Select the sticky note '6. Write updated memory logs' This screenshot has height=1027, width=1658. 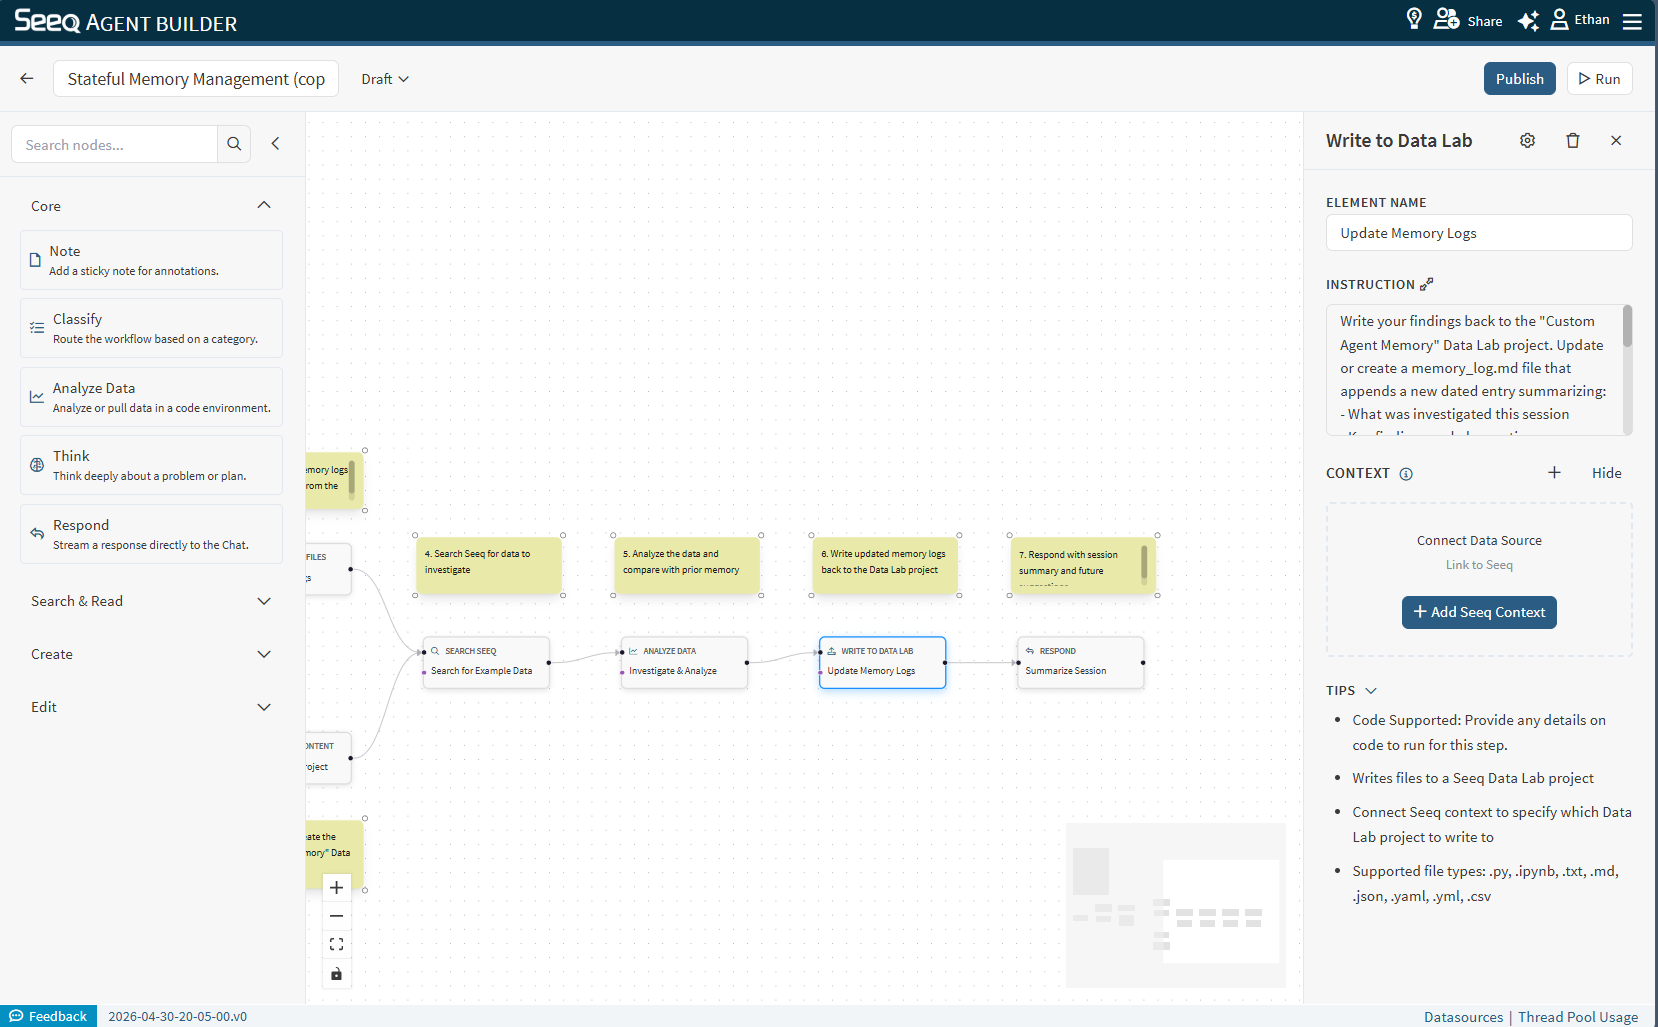pos(885,565)
